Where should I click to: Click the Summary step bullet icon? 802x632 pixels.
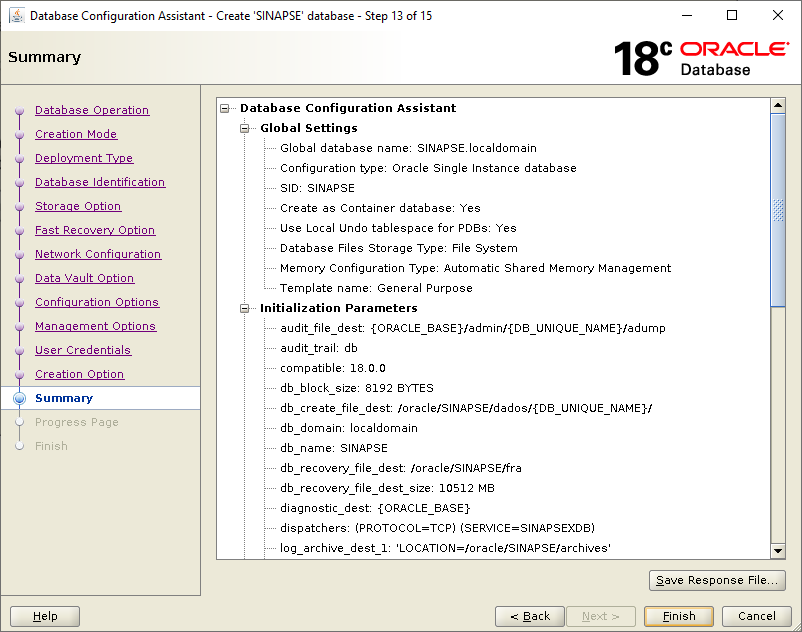point(19,398)
